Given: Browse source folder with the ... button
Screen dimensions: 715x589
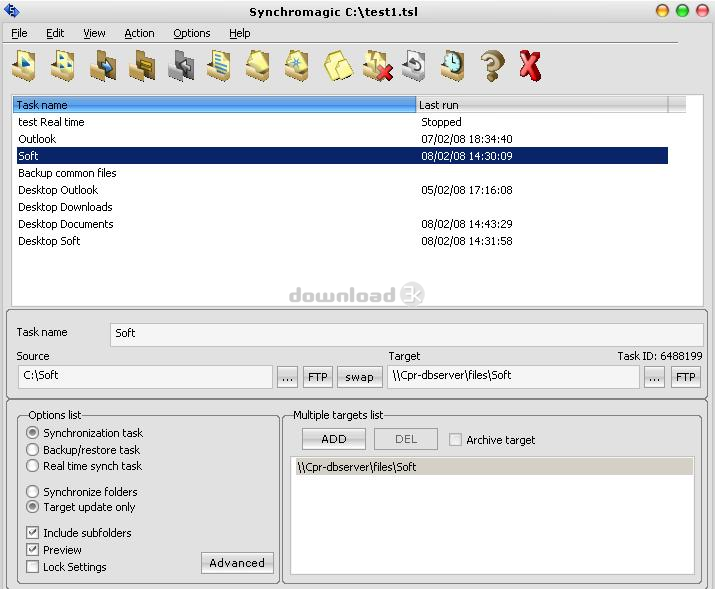Looking at the screenshot, I should (287, 377).
